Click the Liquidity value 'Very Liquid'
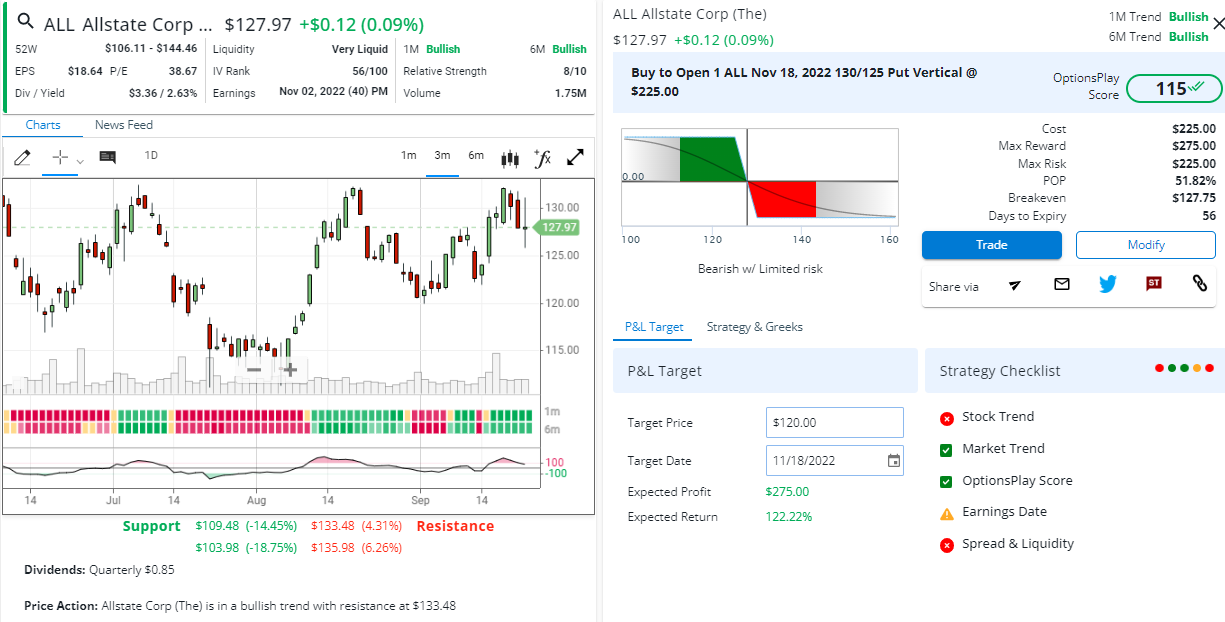The image size is (1225, 622). click(360, 49)
